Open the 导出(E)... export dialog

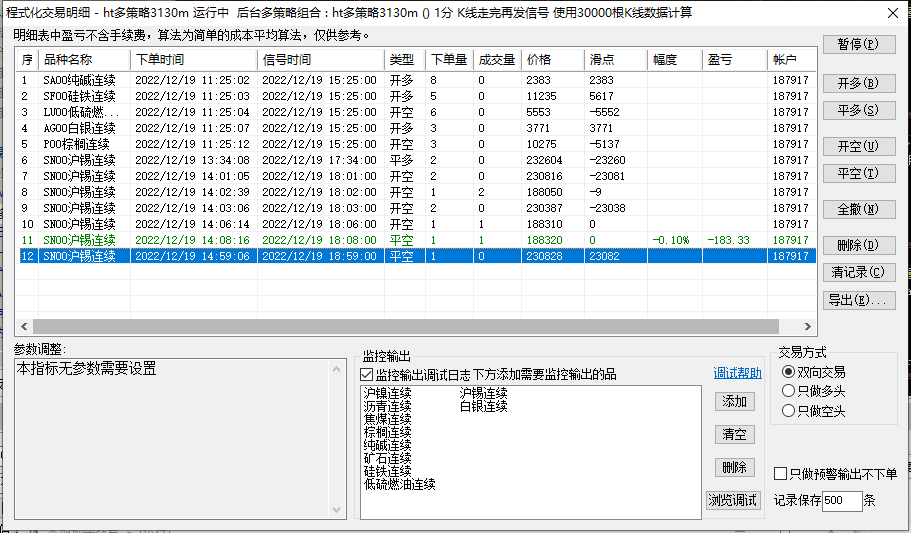(859, 300)
